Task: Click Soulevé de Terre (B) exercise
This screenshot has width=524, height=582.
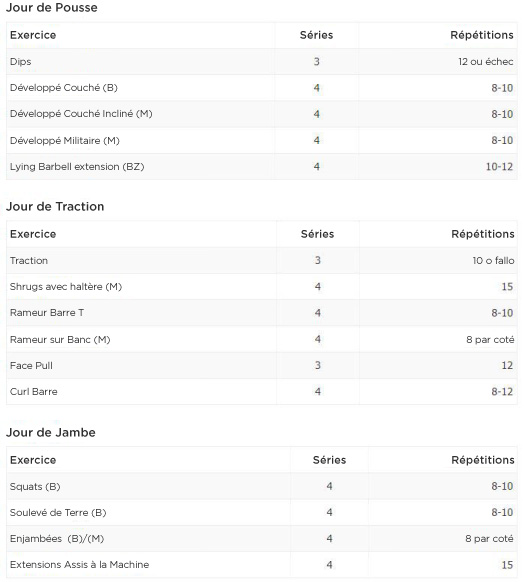Action: (x=58, y=513)
